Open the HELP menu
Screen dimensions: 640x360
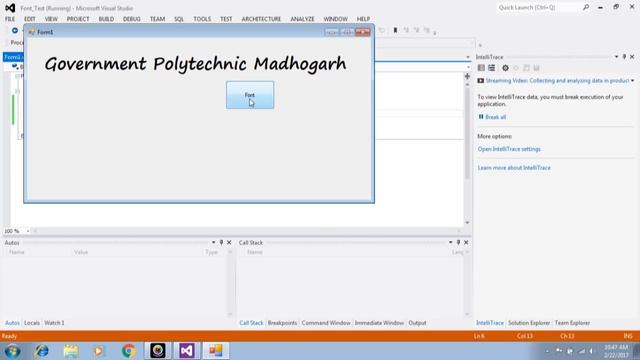pyautogui.click(x=363, y=19)
